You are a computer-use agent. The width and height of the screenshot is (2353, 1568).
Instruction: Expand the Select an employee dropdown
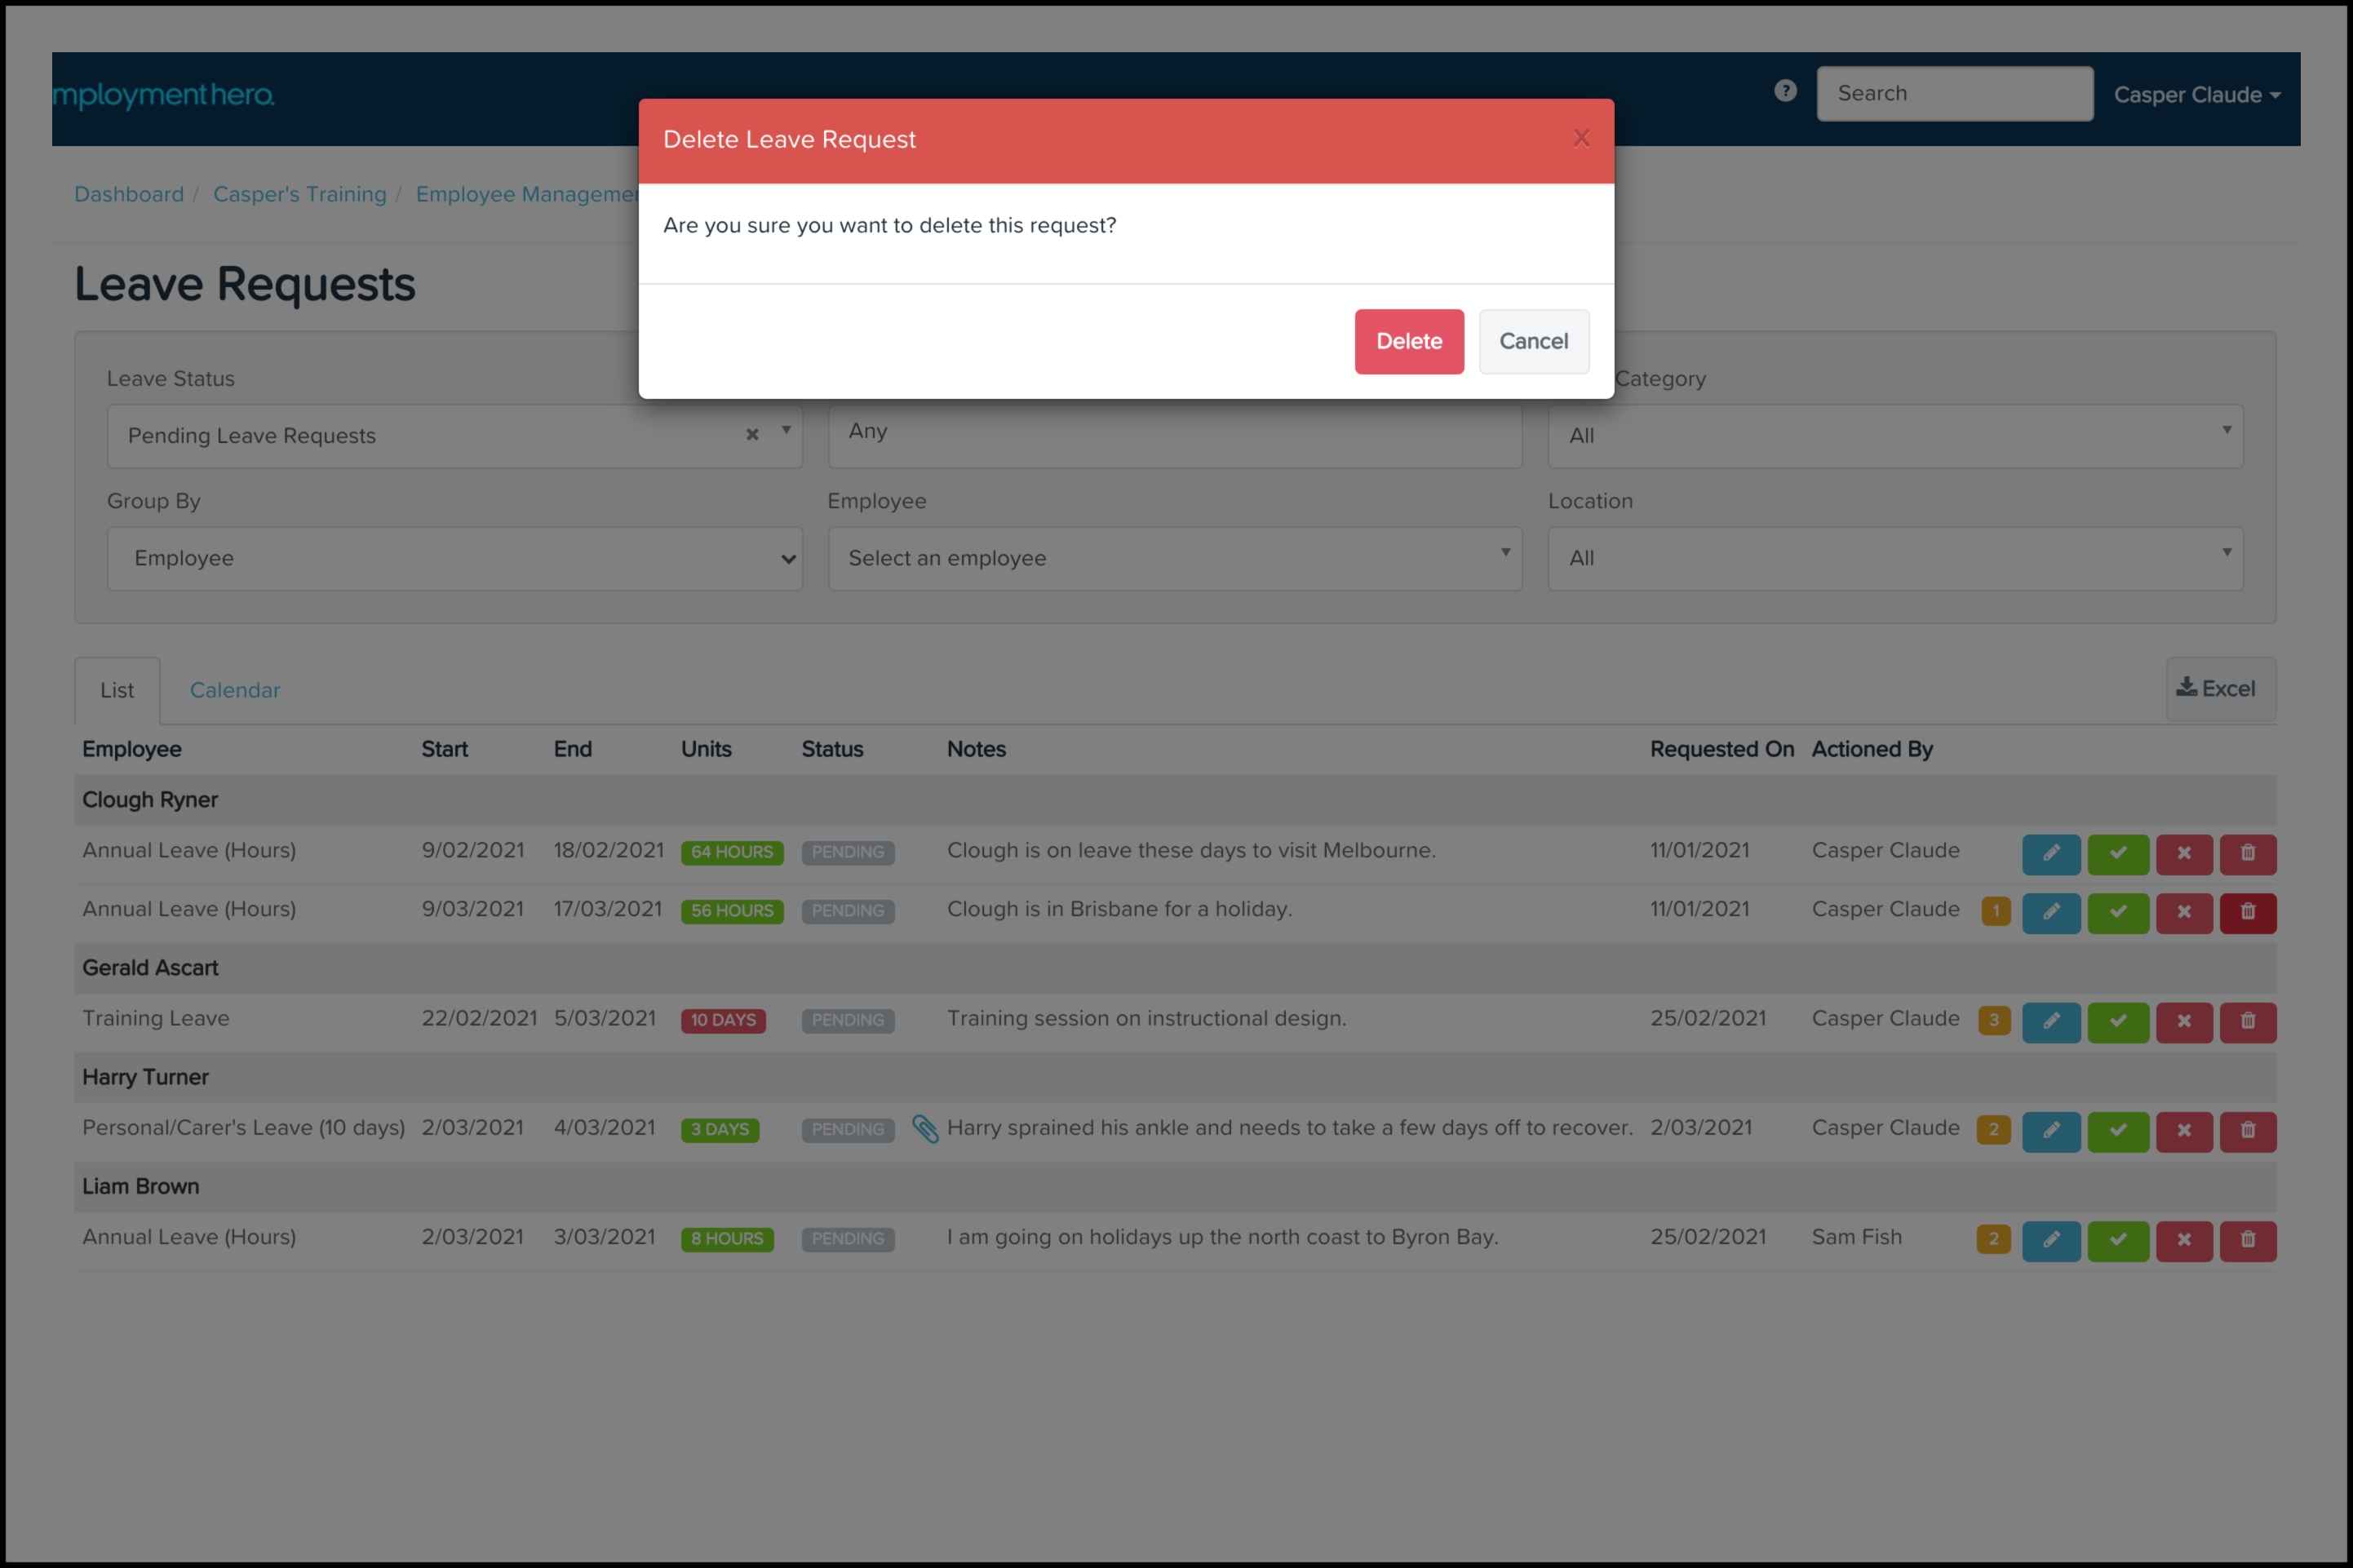pos(1174,558)
